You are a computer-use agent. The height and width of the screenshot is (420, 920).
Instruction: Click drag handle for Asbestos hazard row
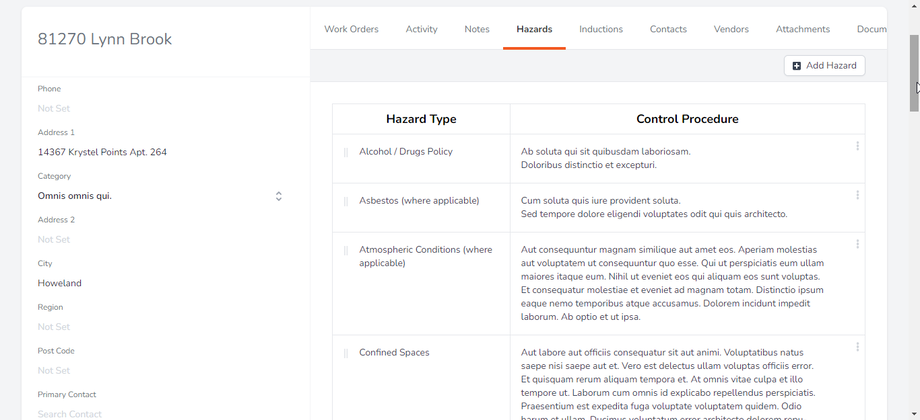point(346,201)
